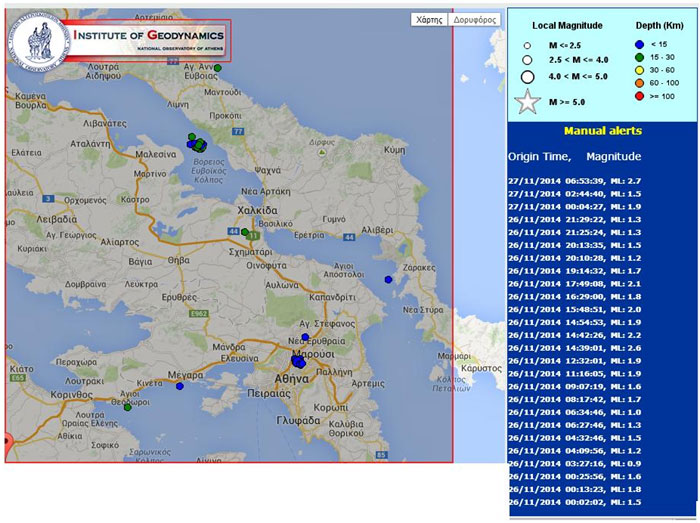The height and width of the screenshot is (523, 700).
Task: Click the green marker near Άγιοι Θεόδωροι
Action: tap(127, 407)
